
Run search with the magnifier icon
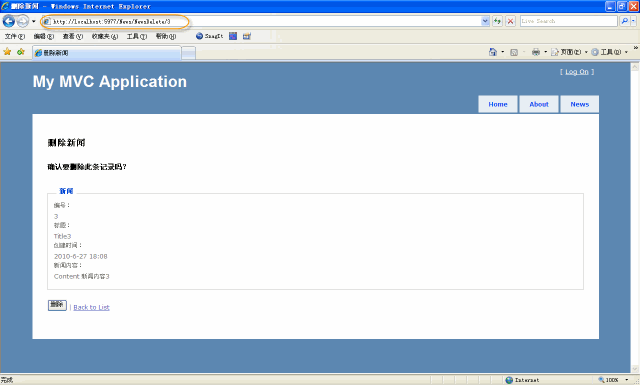[624, 21]
